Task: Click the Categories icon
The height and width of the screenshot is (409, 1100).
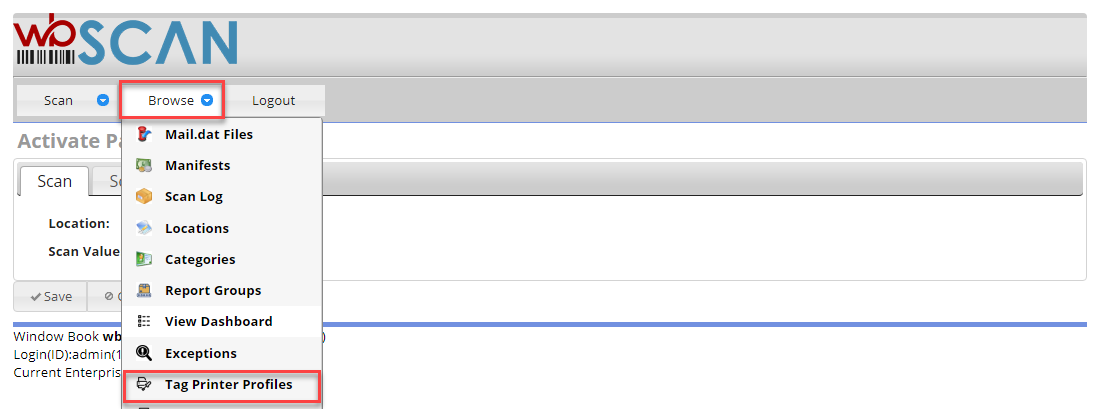Action: (144, 259)
